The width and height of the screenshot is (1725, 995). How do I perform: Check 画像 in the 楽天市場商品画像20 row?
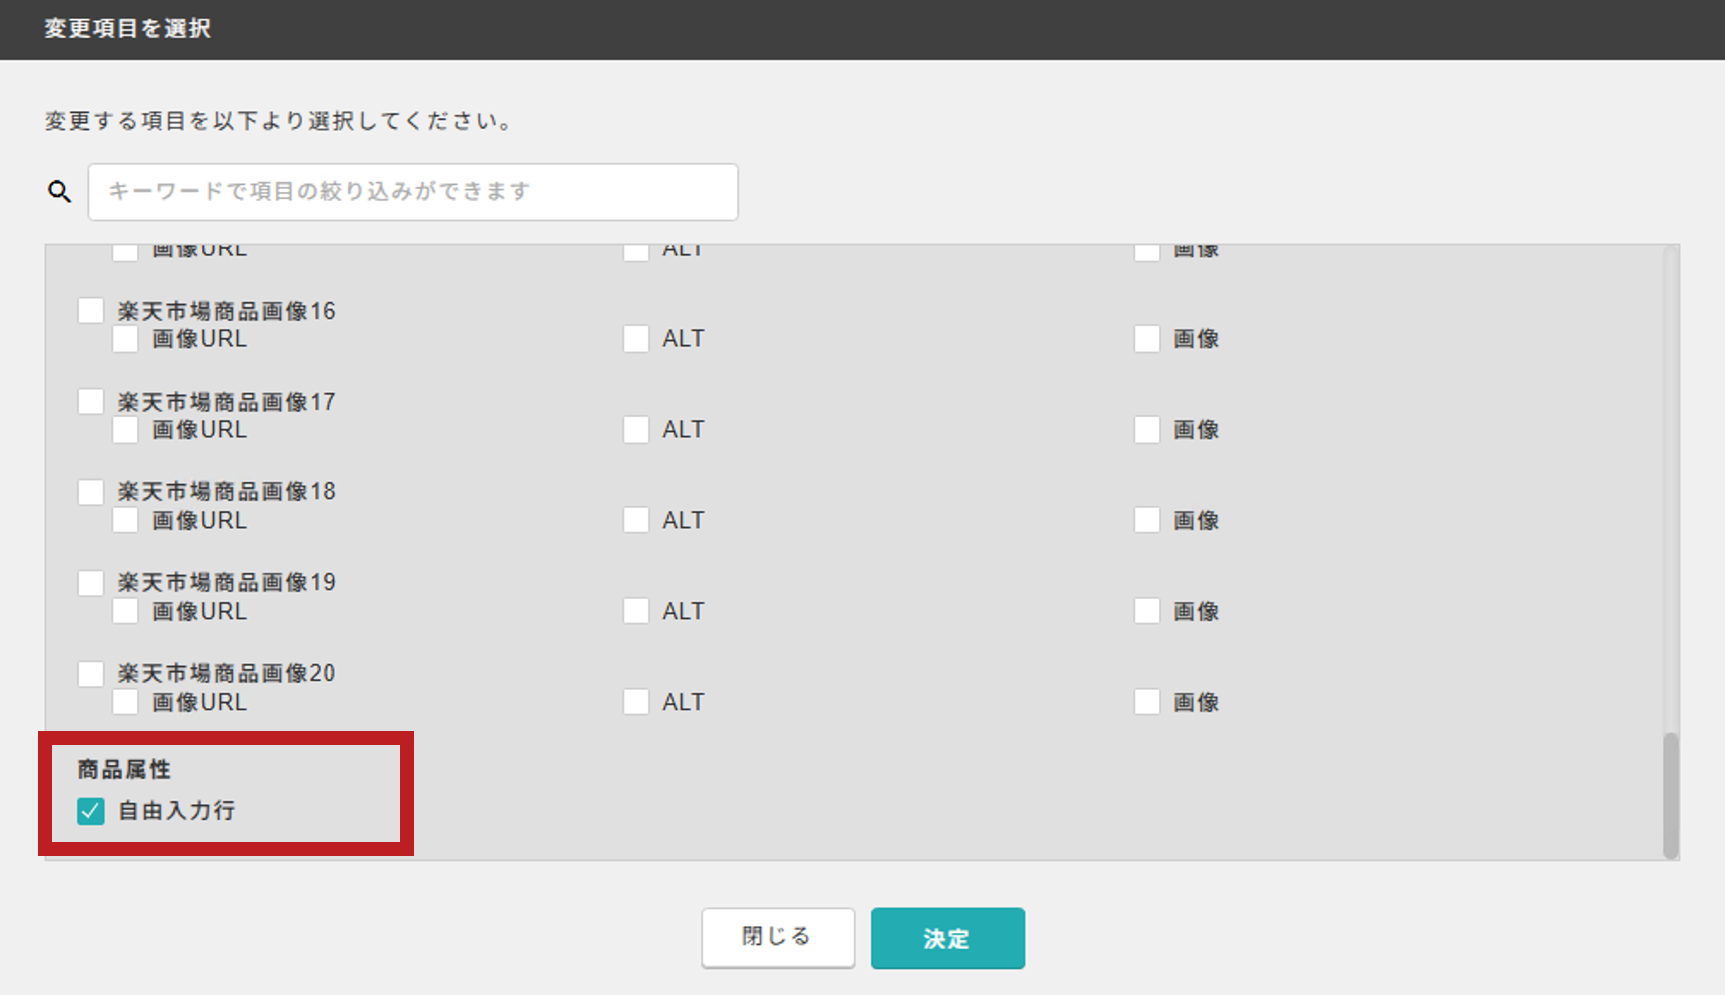tap(1147, 702)
